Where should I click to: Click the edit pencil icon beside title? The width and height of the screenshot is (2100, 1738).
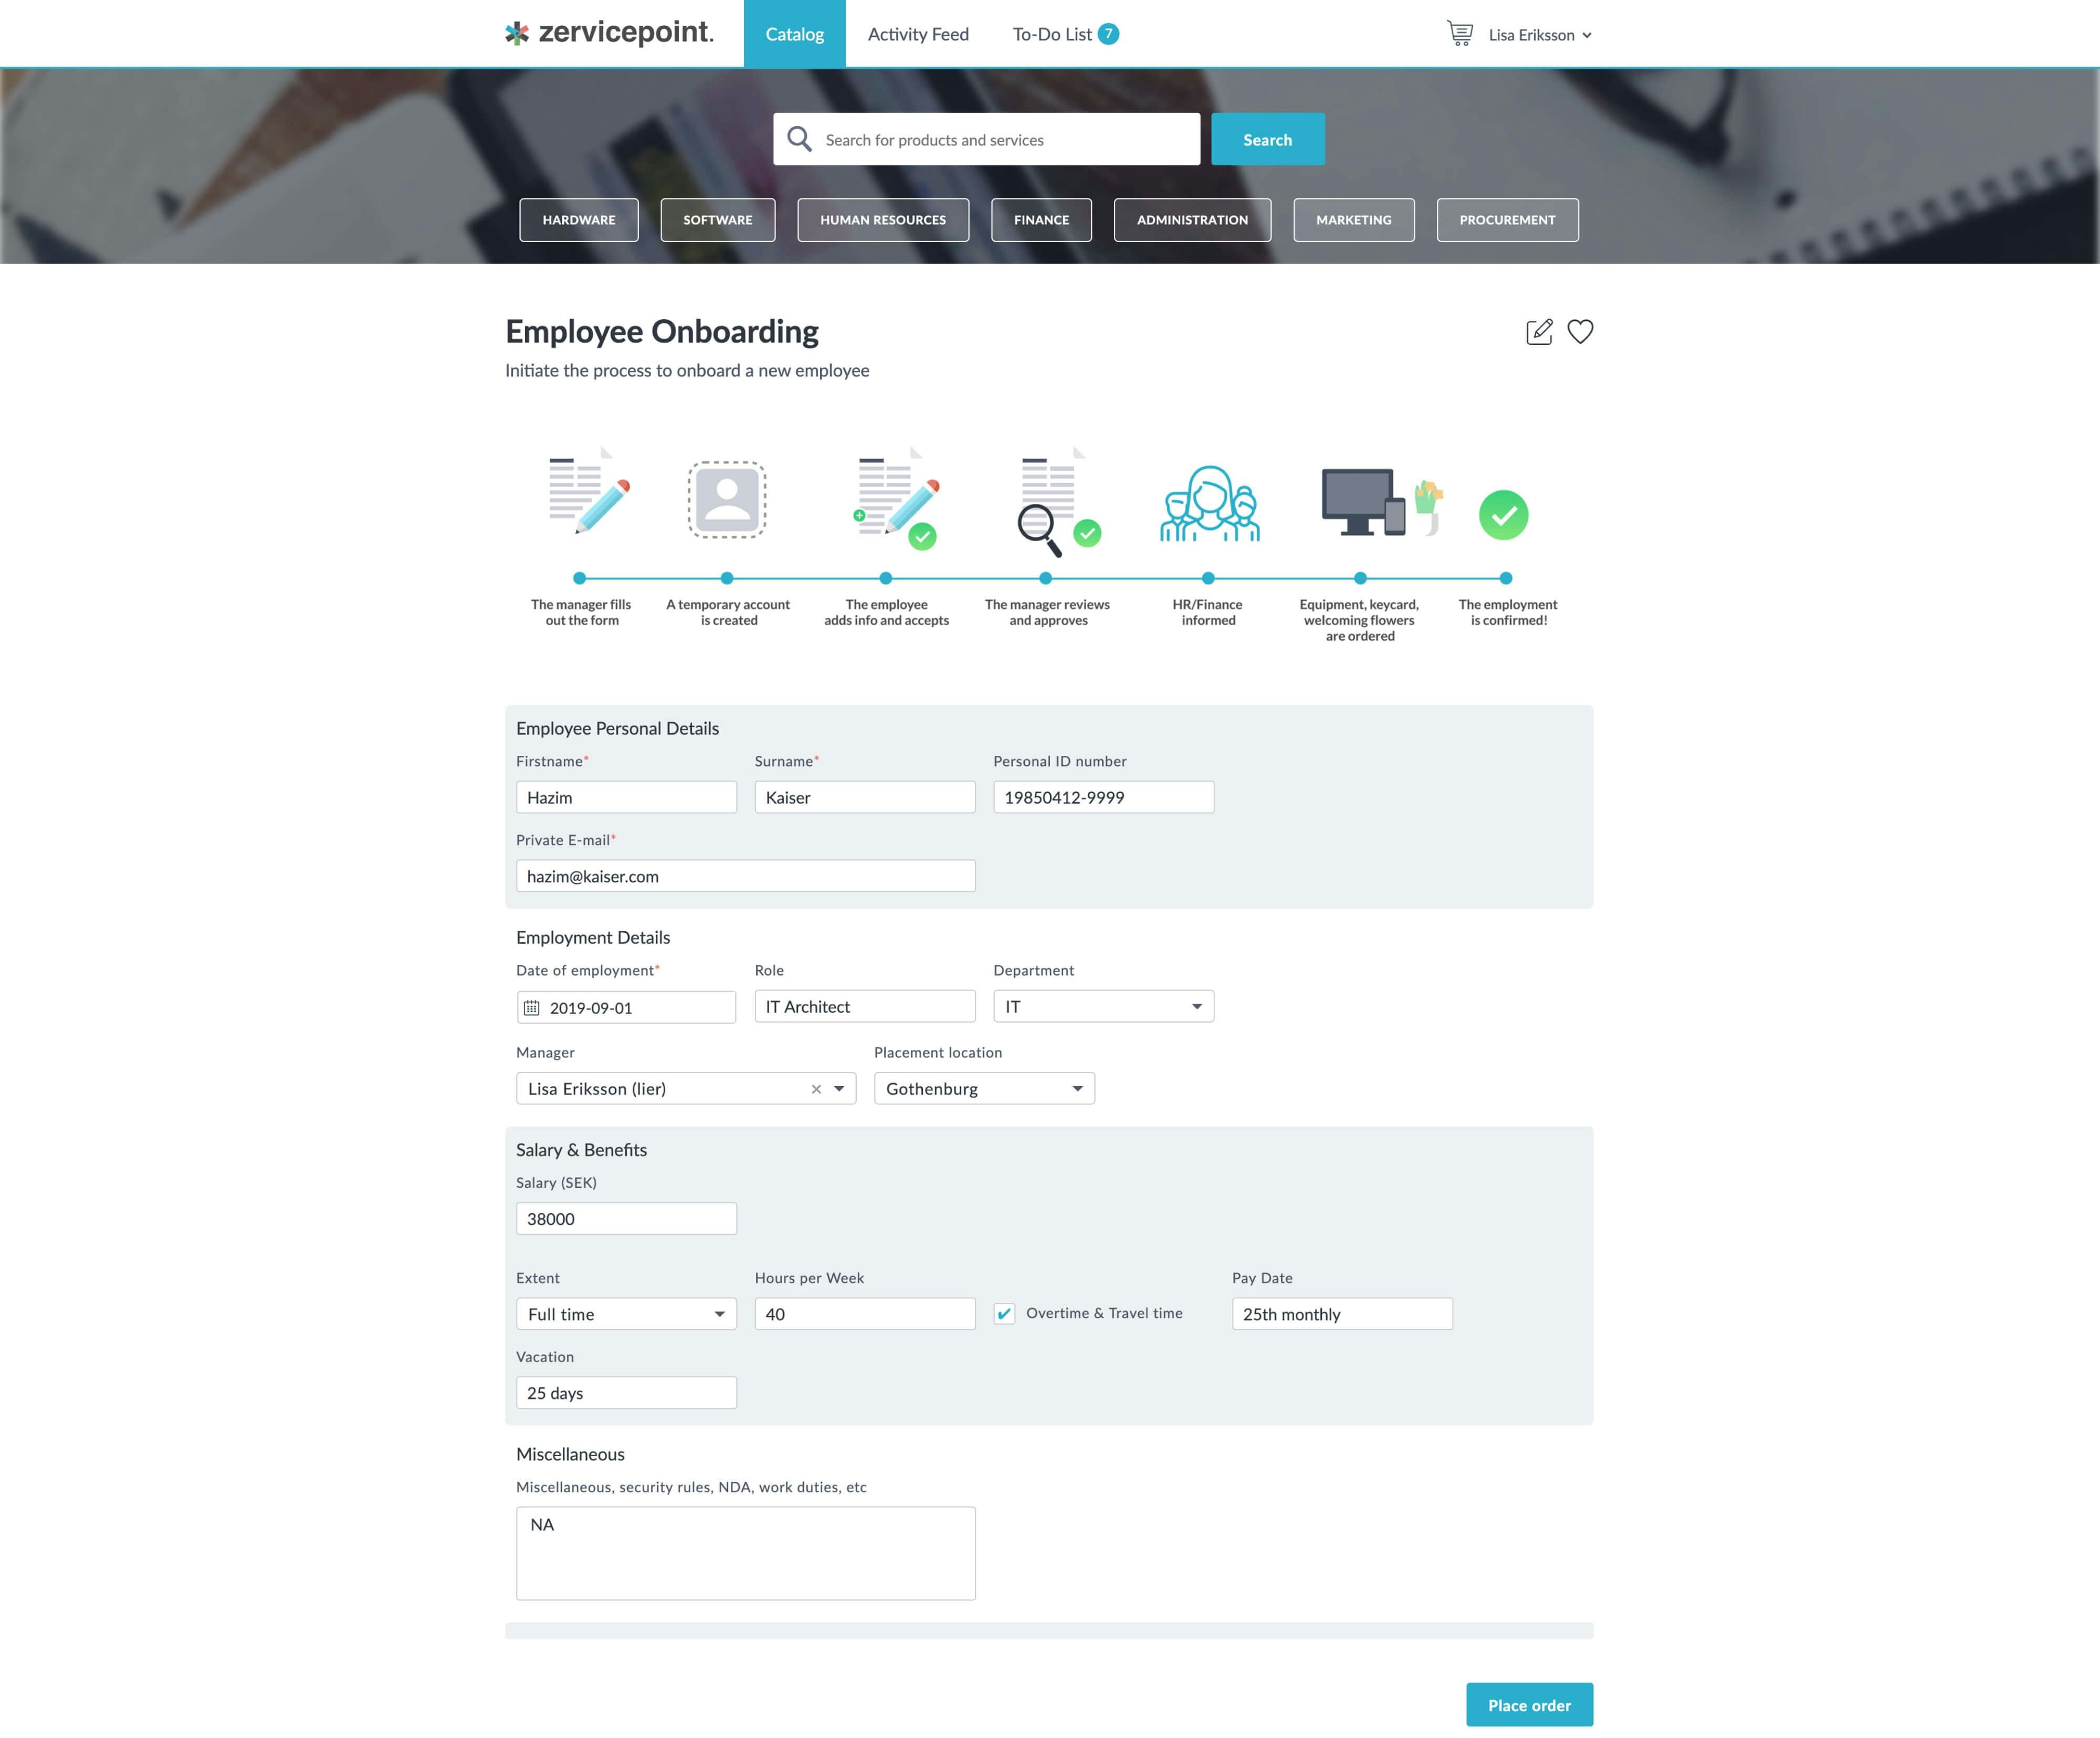pyautogui.click(x=1539, y=332)
